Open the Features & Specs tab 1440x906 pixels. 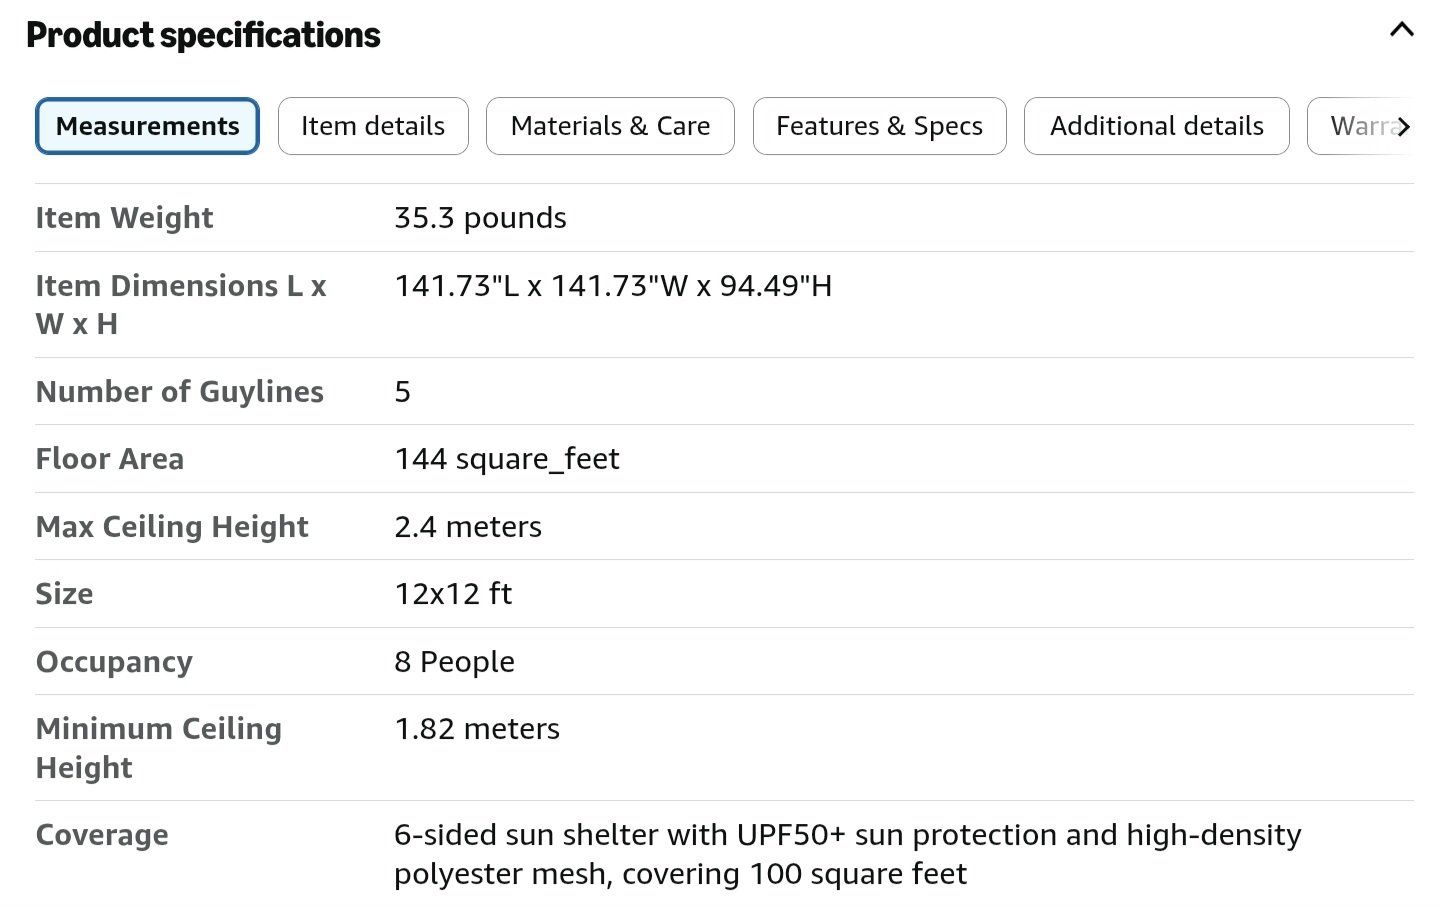[x=879, y=126]
